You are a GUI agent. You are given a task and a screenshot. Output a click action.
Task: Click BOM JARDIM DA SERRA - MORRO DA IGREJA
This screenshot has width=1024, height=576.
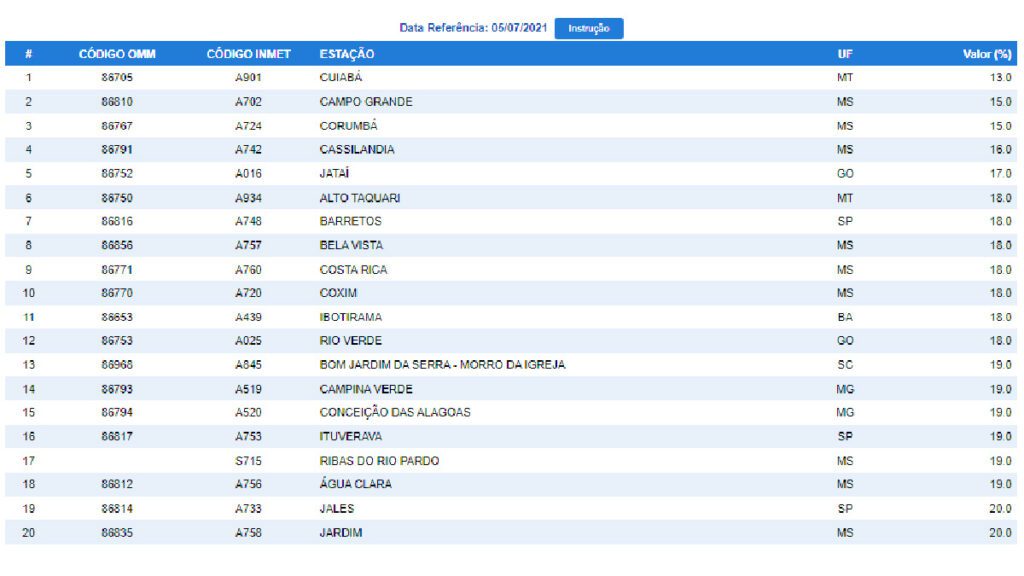[x=442, y=365]
